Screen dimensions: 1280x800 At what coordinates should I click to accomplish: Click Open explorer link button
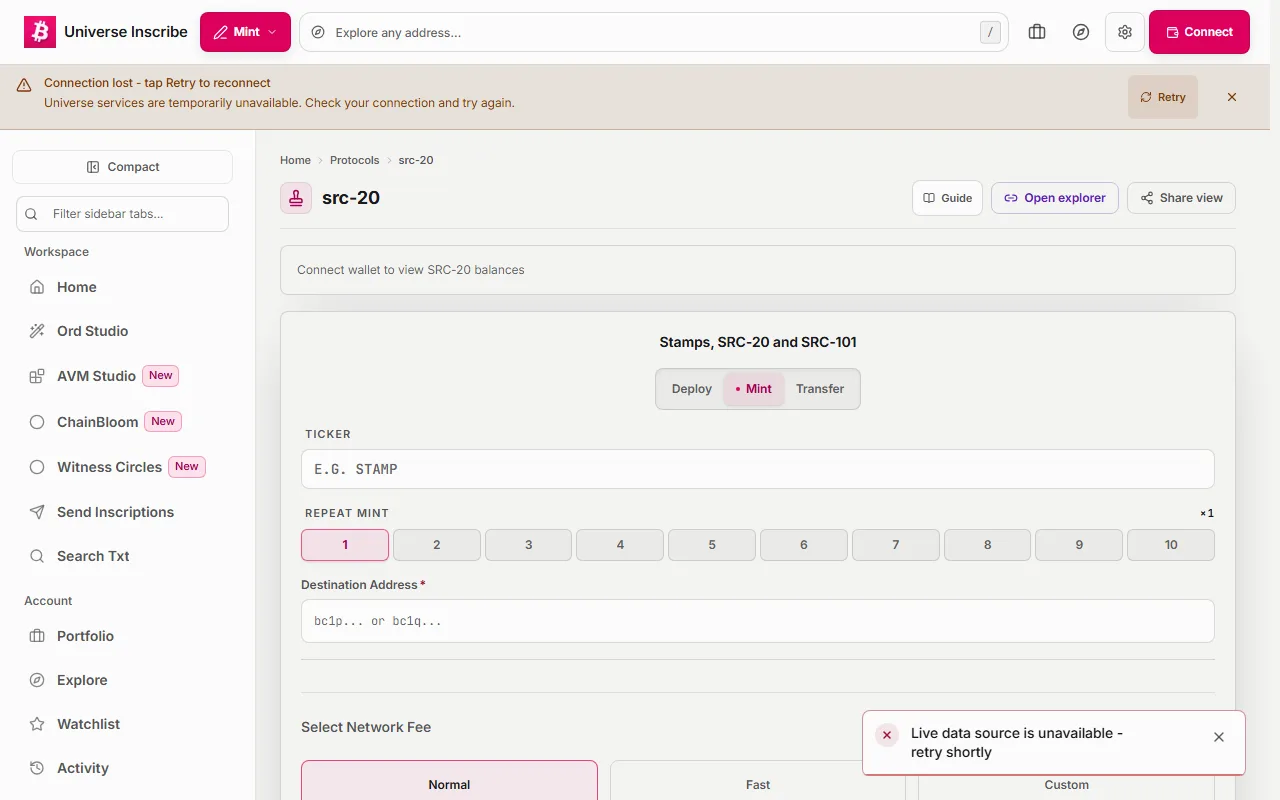tap(1055, 198)
